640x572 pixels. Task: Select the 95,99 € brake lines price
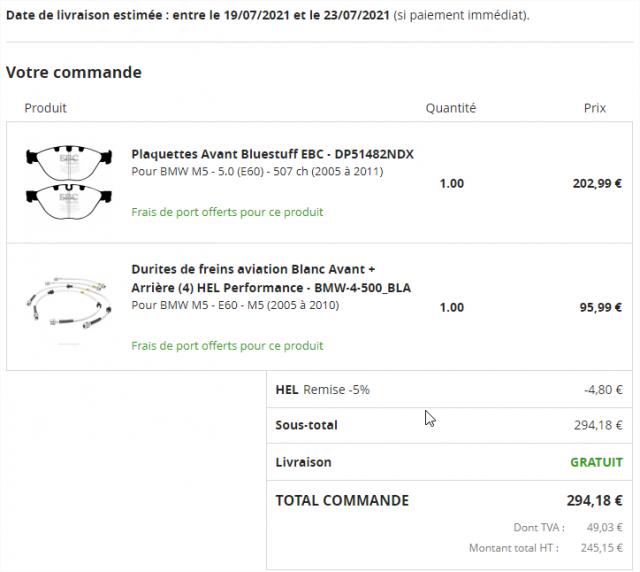coord(600,307)
